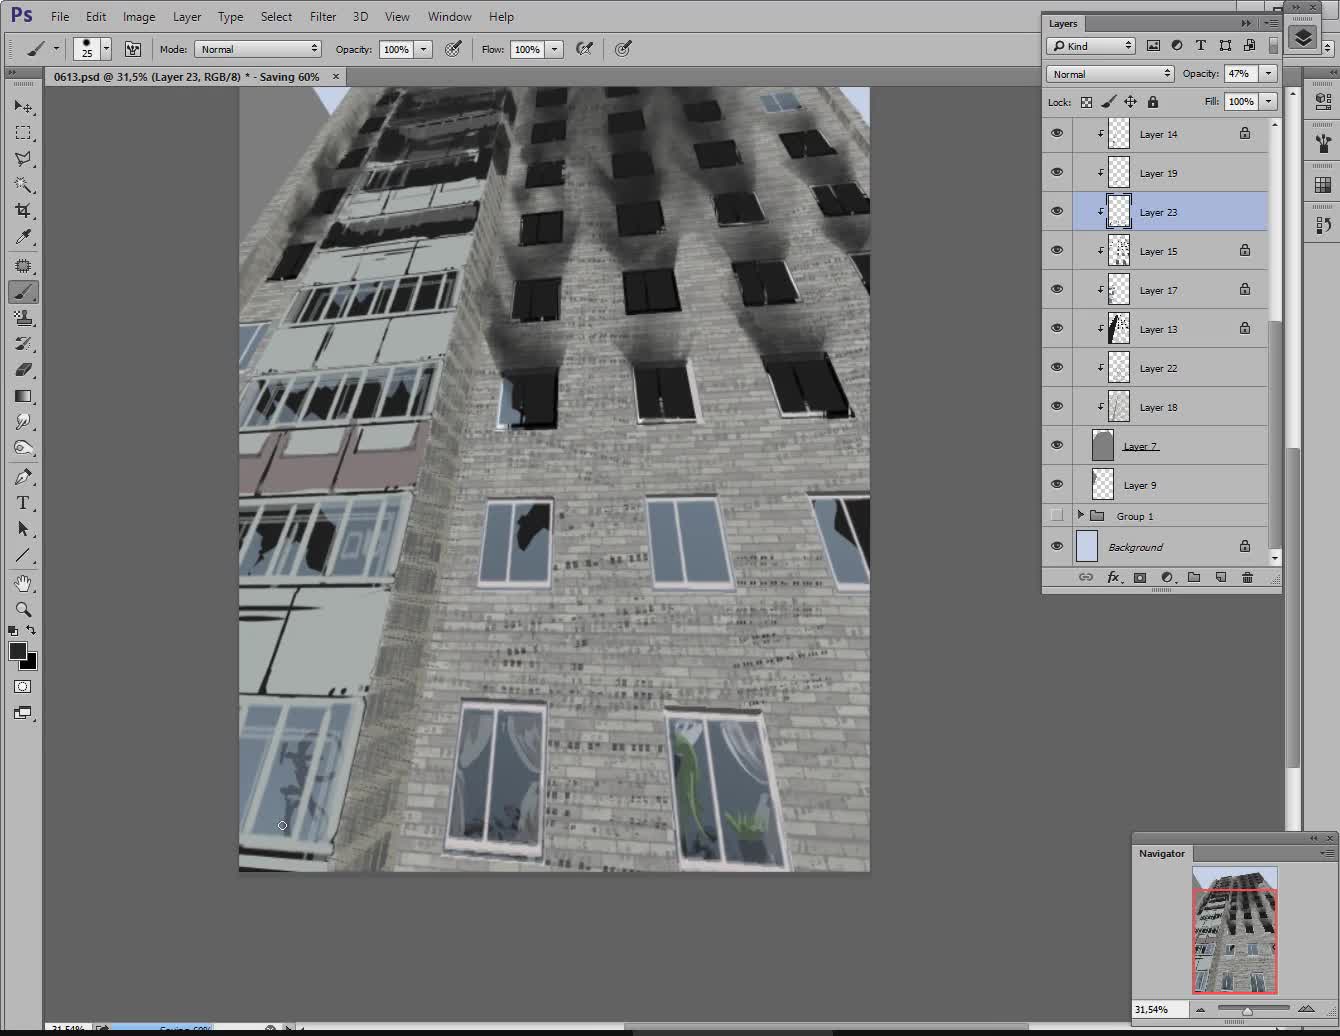Click the Navigator zoom slider
The height and width of the screenshot is (1036, 1340).
[1247, 1009]
